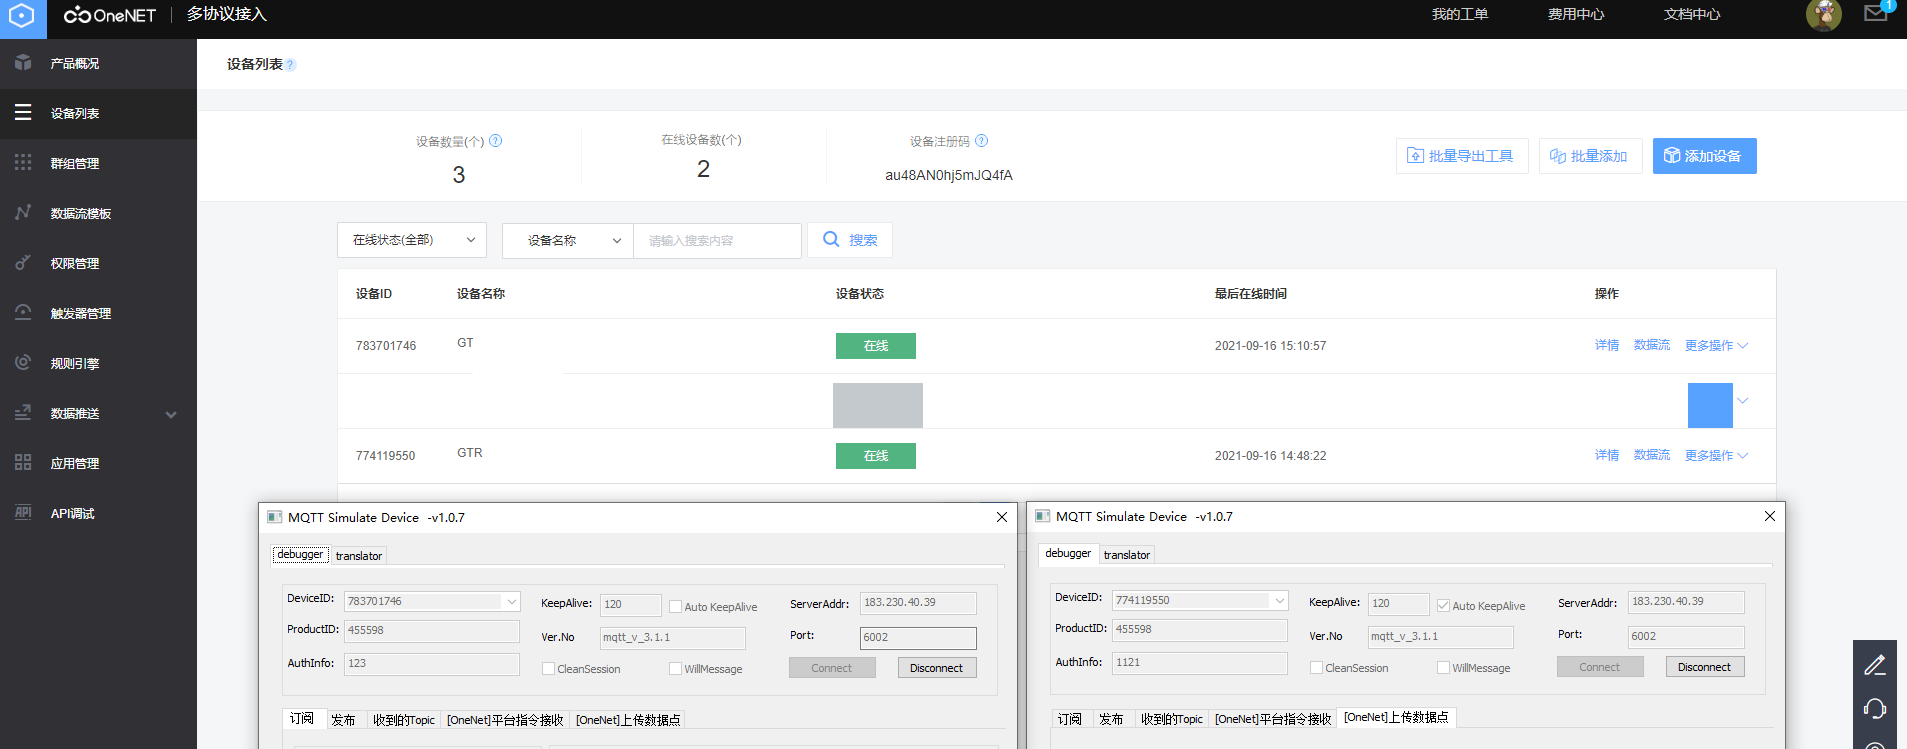Toggle WillMessage in right MQTT window
This screenshot has height=749, width=1907.
(1443, 667)
